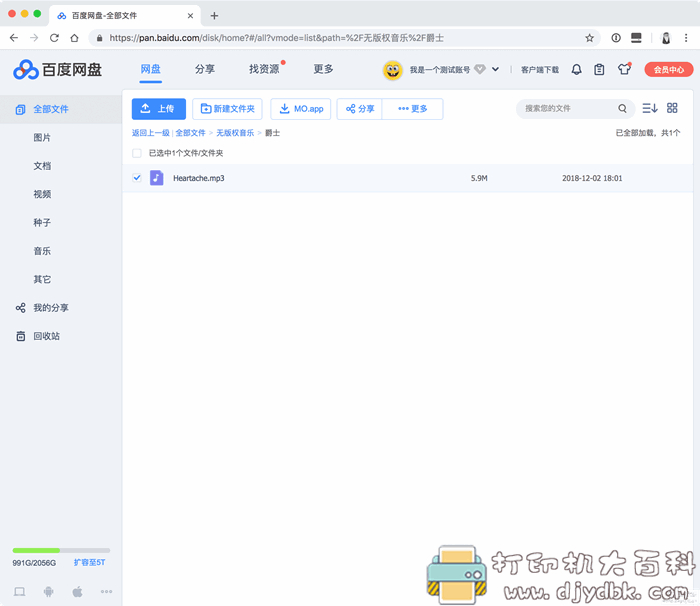Image resolution: width=700 pixels, height=606 pixels.
Task: Open the Chrome menu three dots
Action: point(686,38)
